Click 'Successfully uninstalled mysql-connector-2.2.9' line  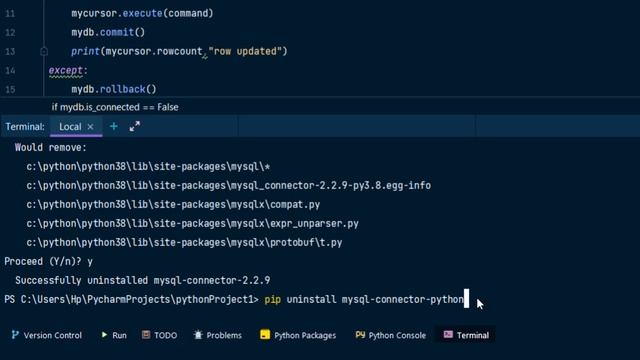coord(142,280)
